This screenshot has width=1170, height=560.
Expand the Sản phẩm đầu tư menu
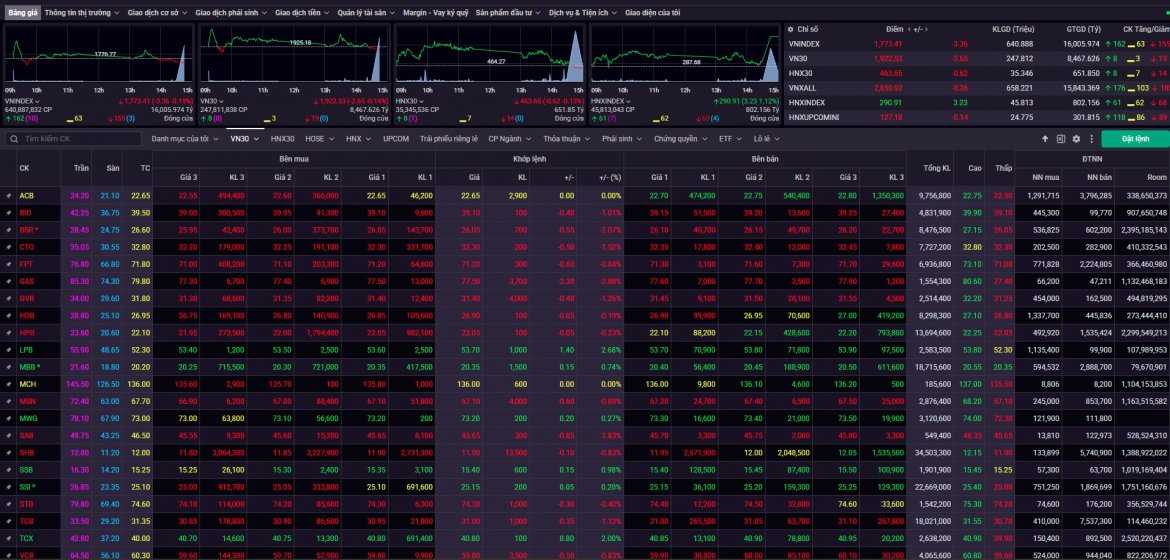(508, 13)
